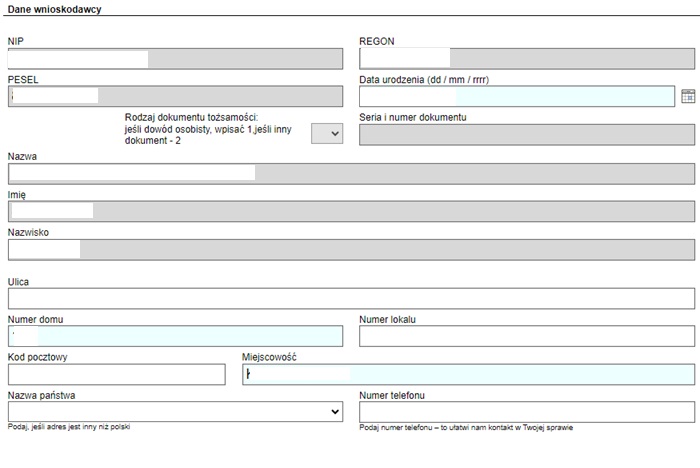Open the calendar date picker icon
This screenshot has height=468, width=700.
tap(687, 96)
